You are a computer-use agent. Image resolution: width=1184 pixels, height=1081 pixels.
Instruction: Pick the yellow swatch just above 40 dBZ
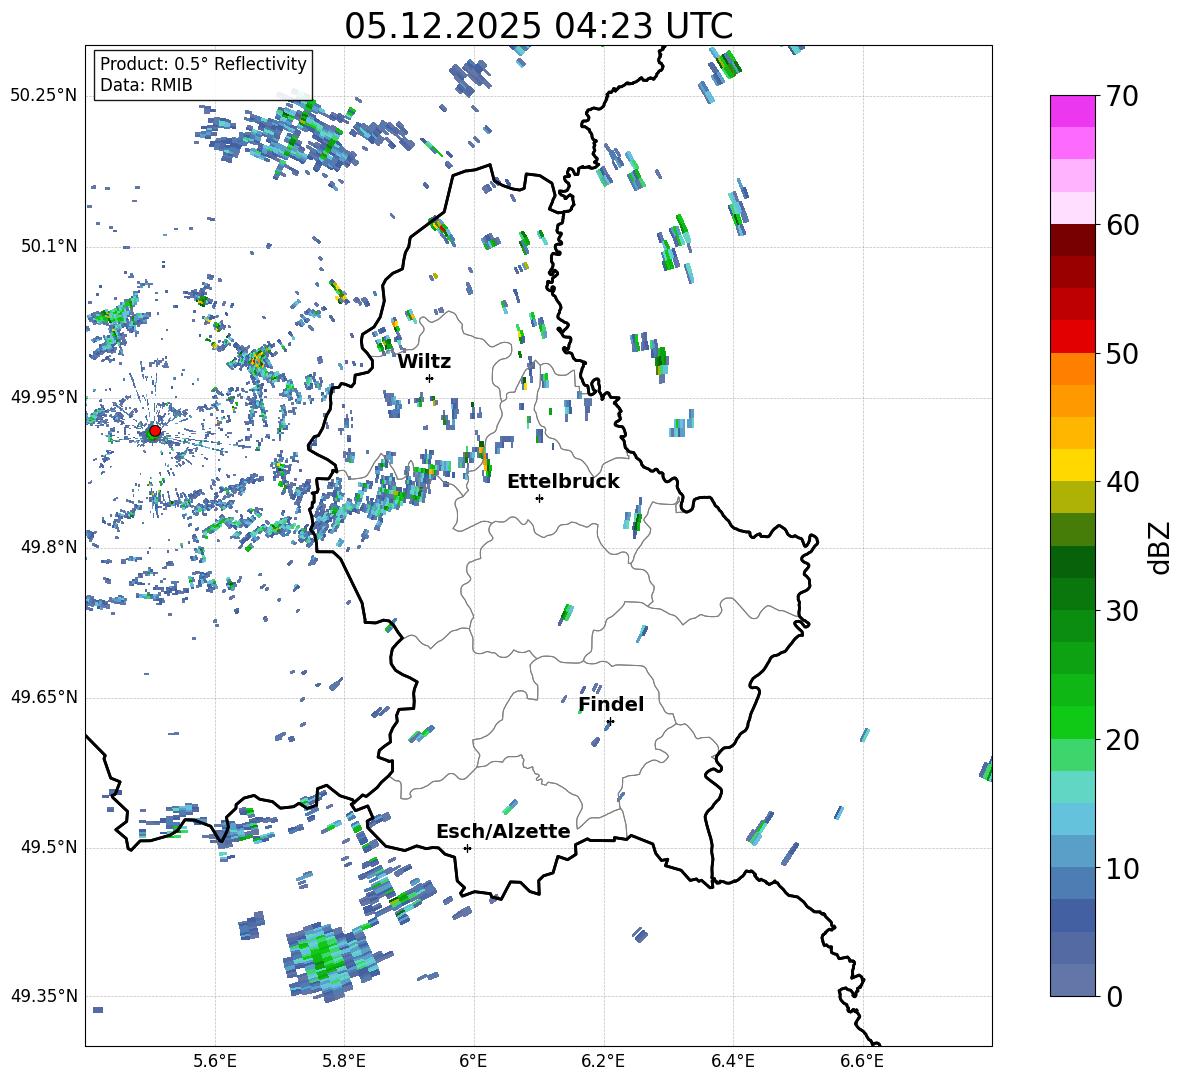point(1072,465)
